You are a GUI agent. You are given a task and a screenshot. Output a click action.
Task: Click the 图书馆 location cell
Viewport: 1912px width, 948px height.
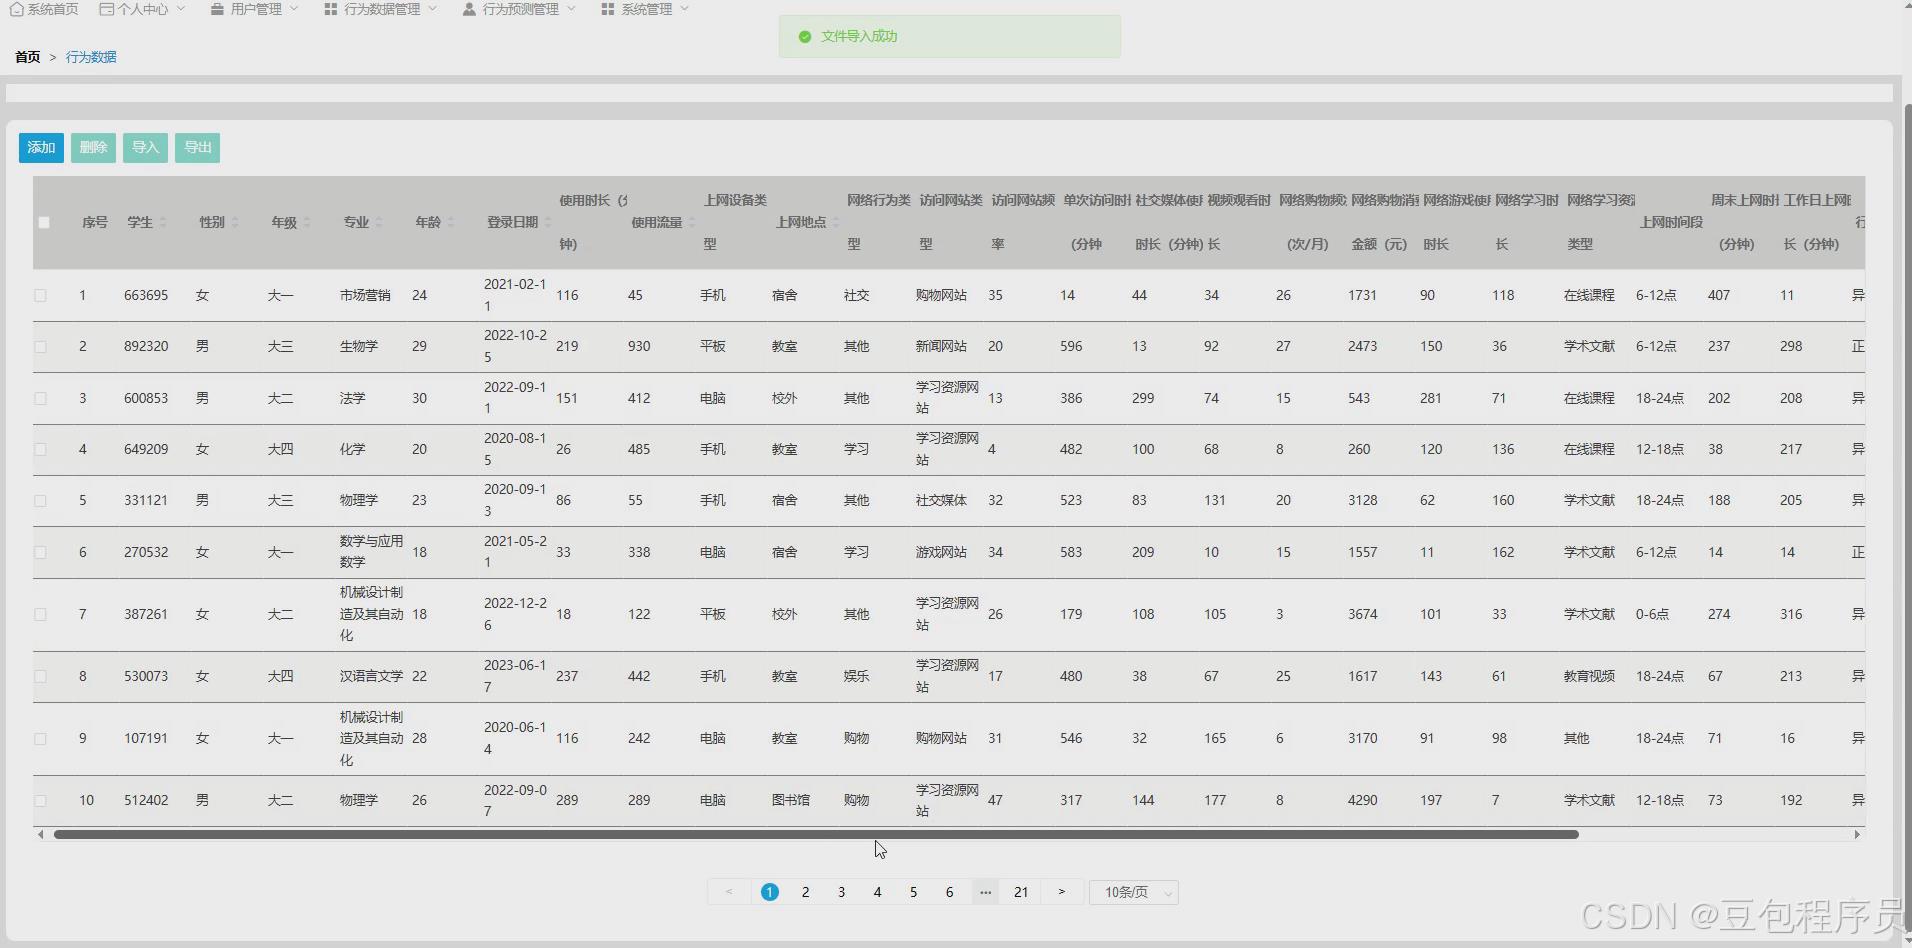tap(791, 801)
